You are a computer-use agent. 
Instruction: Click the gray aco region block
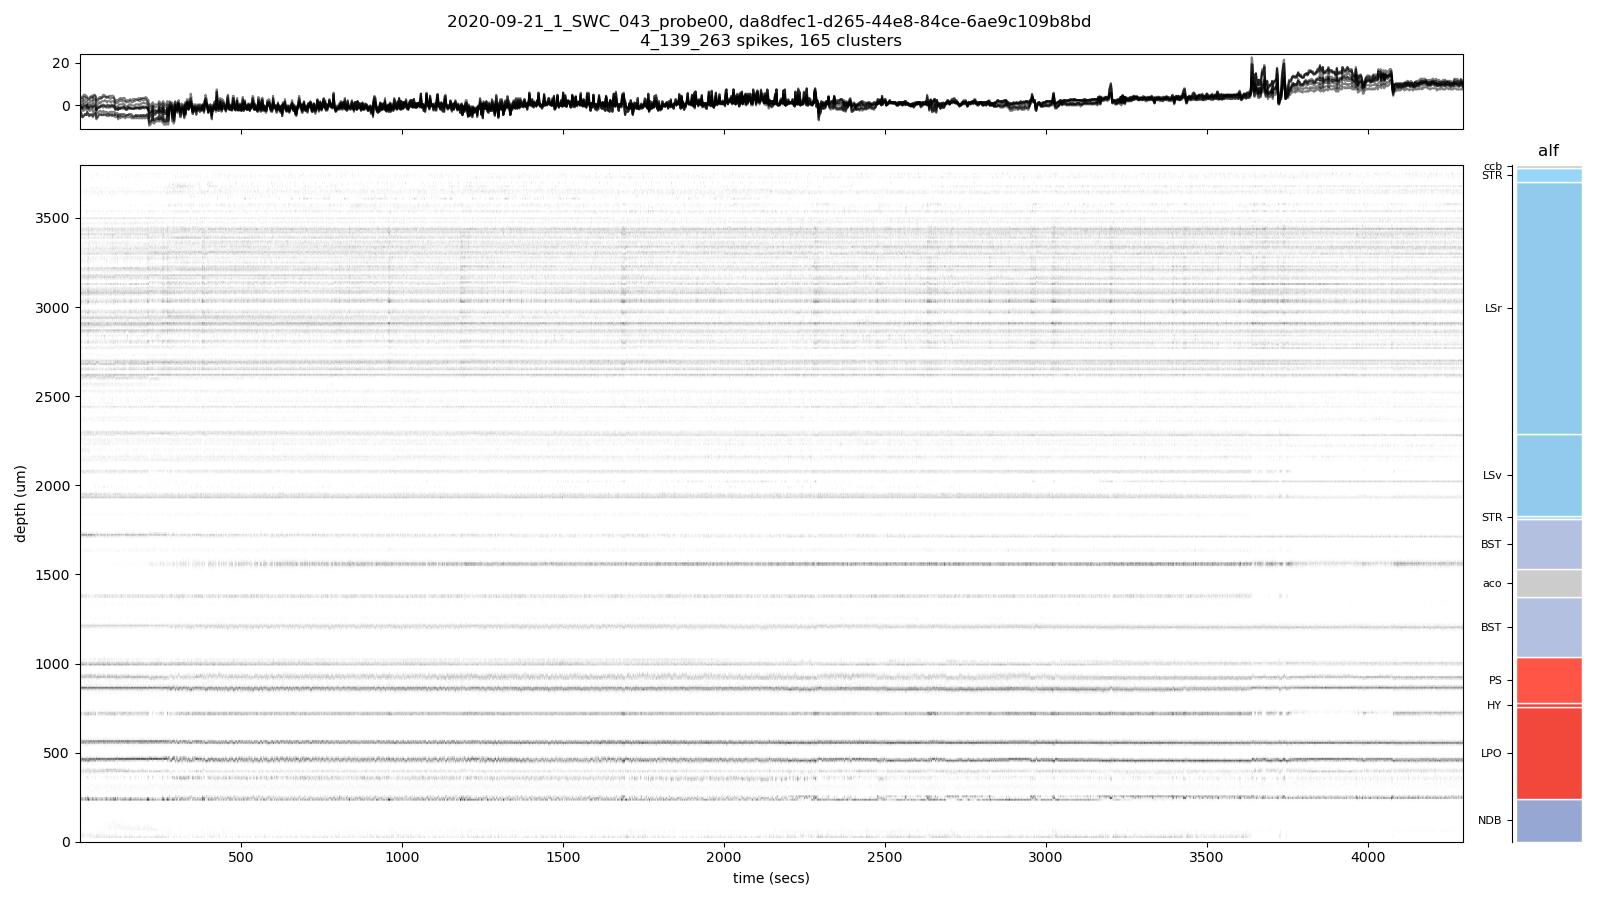(x=1548, y=583)
